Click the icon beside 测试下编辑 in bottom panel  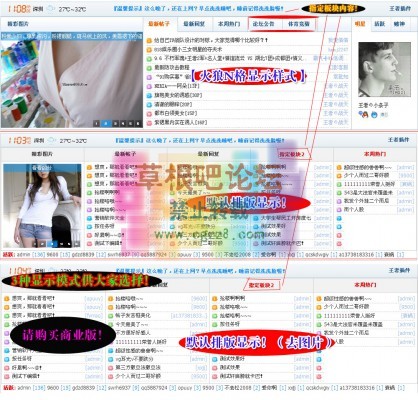coord(7,376)
